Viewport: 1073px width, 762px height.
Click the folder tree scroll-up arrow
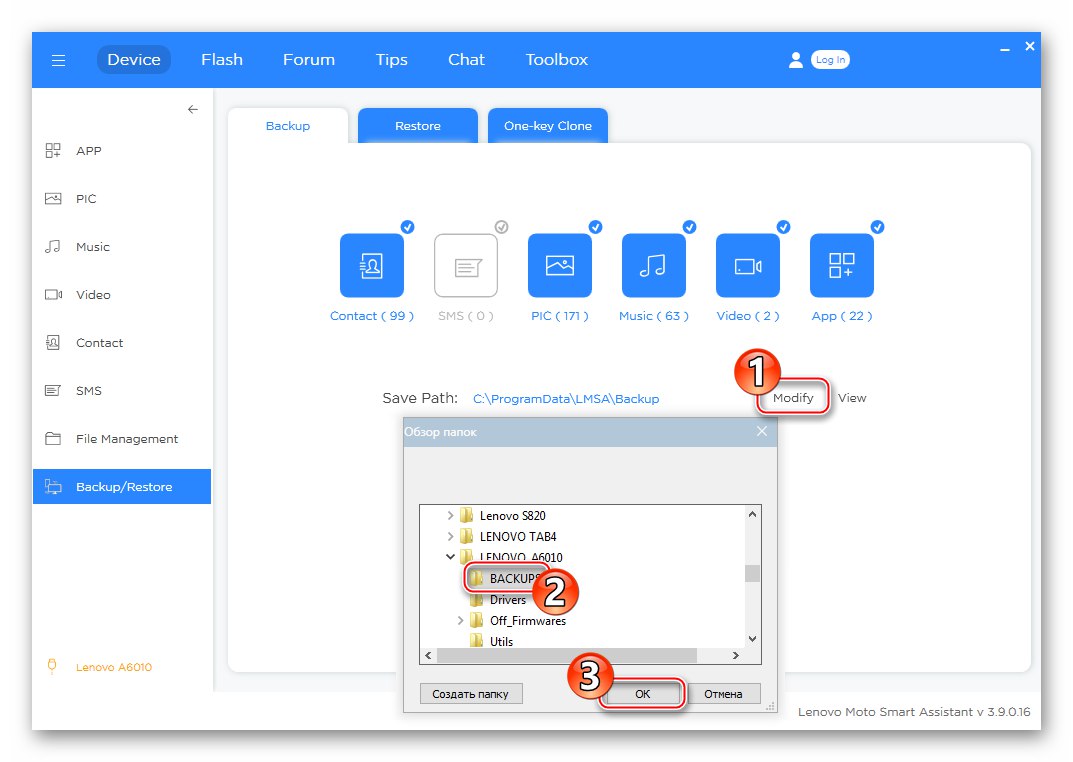click(x=752, y=514)
